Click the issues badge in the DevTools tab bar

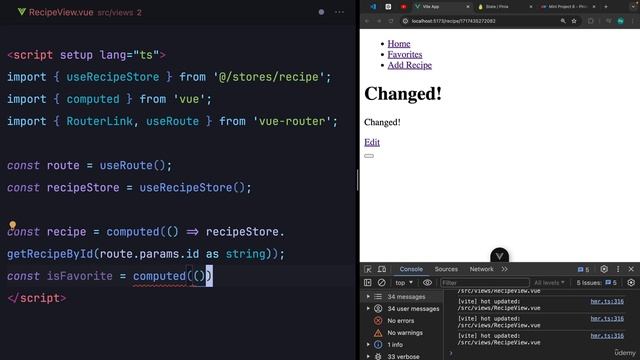point(583,269)
